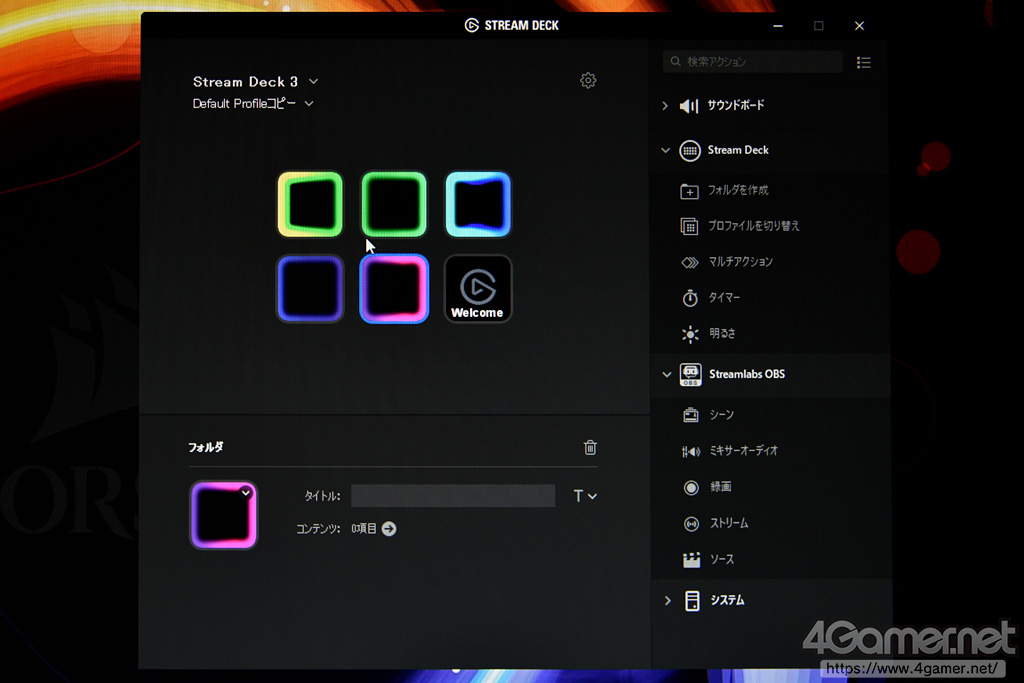The height and width of the screenshot is (683, 1024).
Task: Select the プロファイルを切り替え action label
Action: click(754, 226)
